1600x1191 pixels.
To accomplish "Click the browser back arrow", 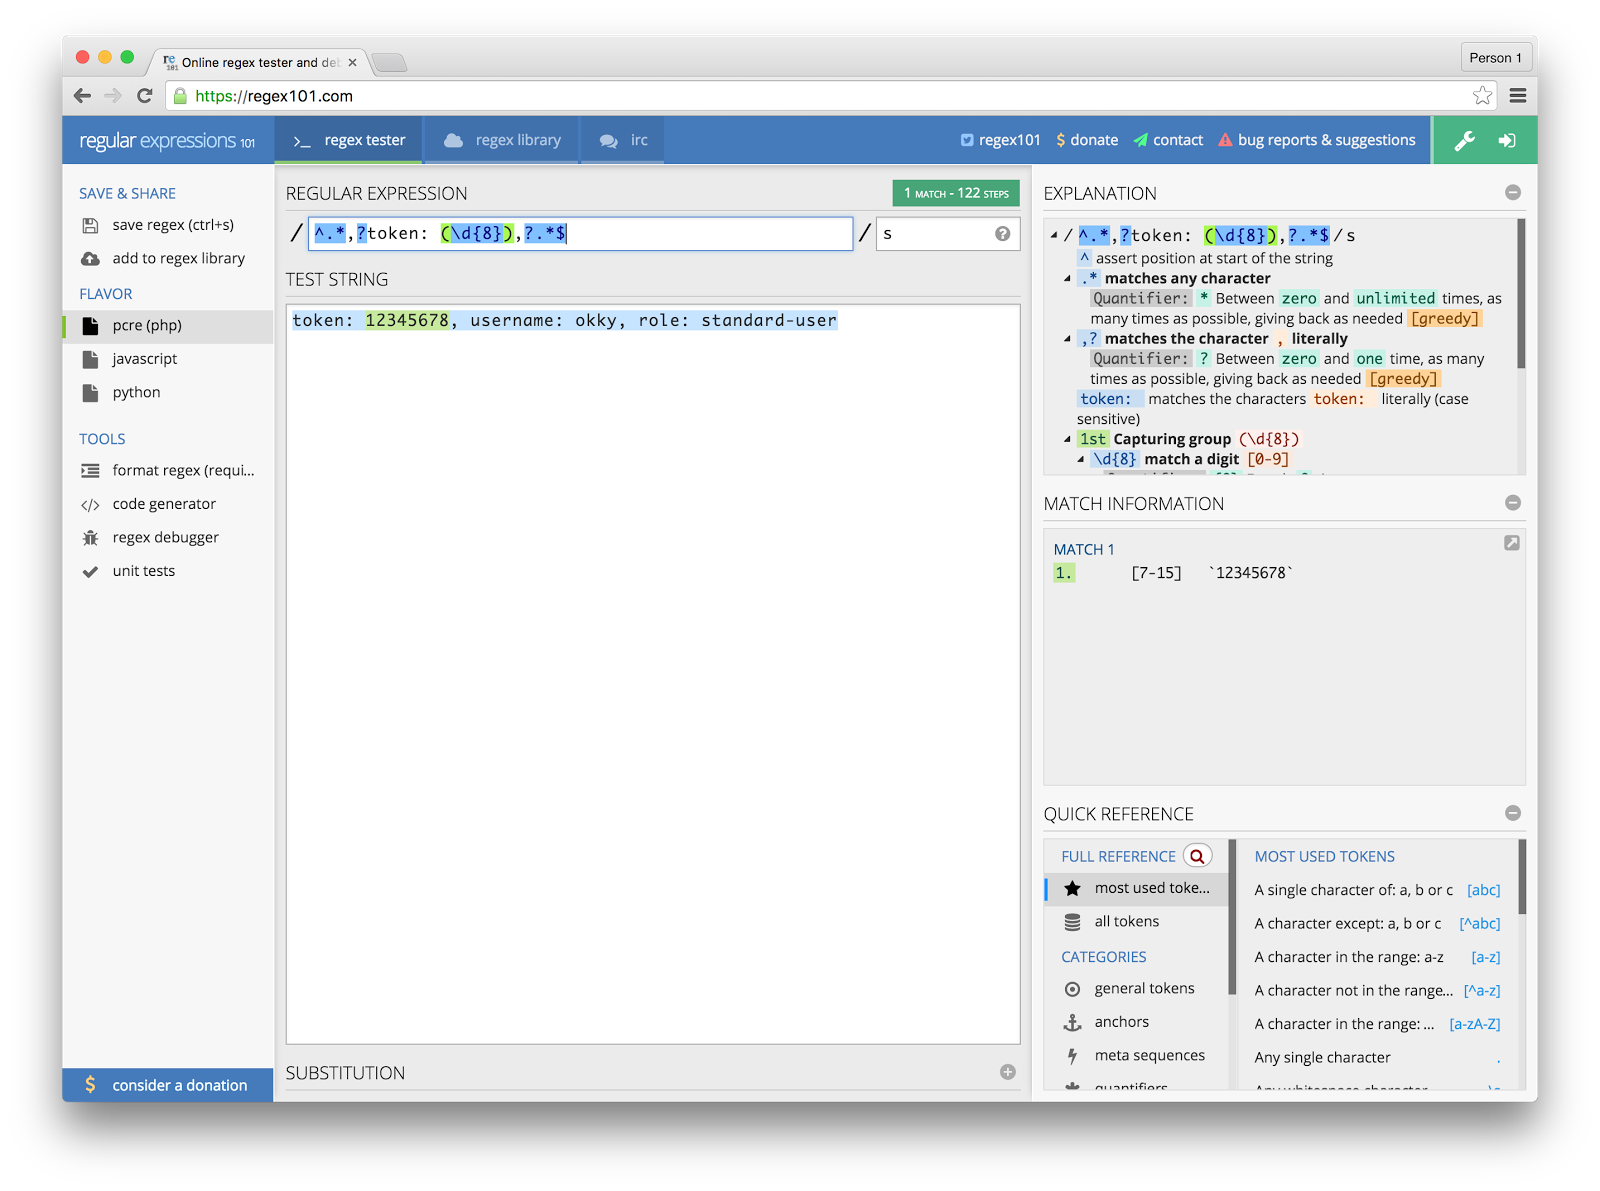I will point(82,96).
